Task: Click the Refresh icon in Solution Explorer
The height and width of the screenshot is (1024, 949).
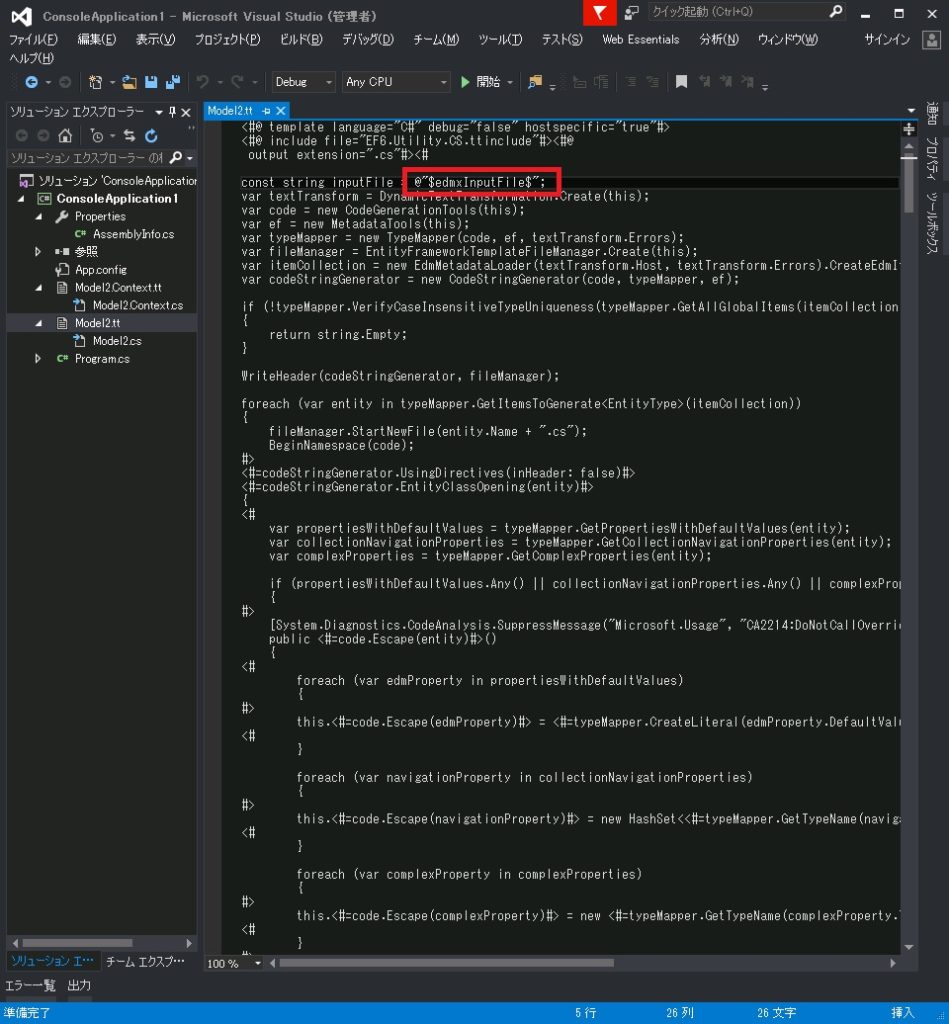Action: click(151, 136)
